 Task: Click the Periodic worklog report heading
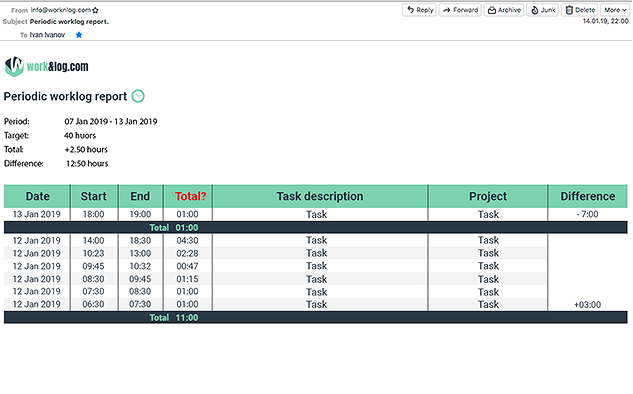click(65, 96)
